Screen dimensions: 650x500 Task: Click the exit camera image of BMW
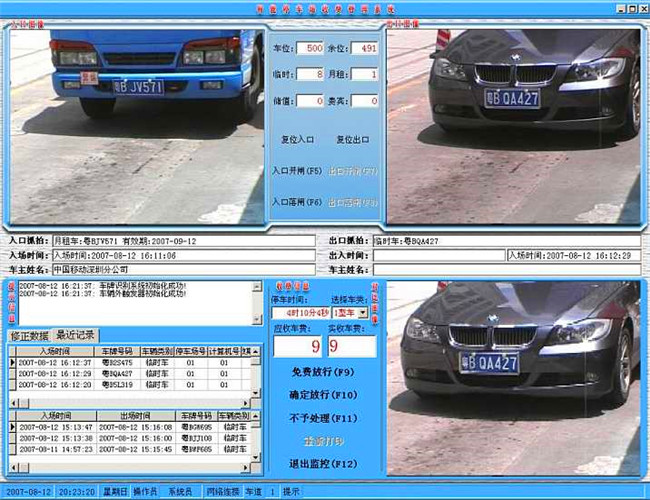click(514, 126)
